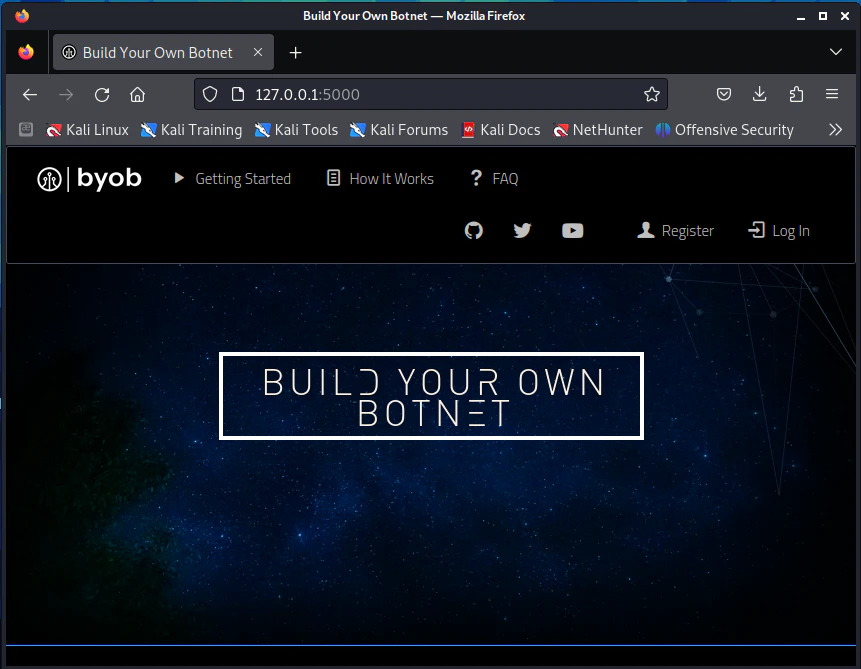Open a new tab with the plus button
The image size is (861, 669).
click(295, 53)
